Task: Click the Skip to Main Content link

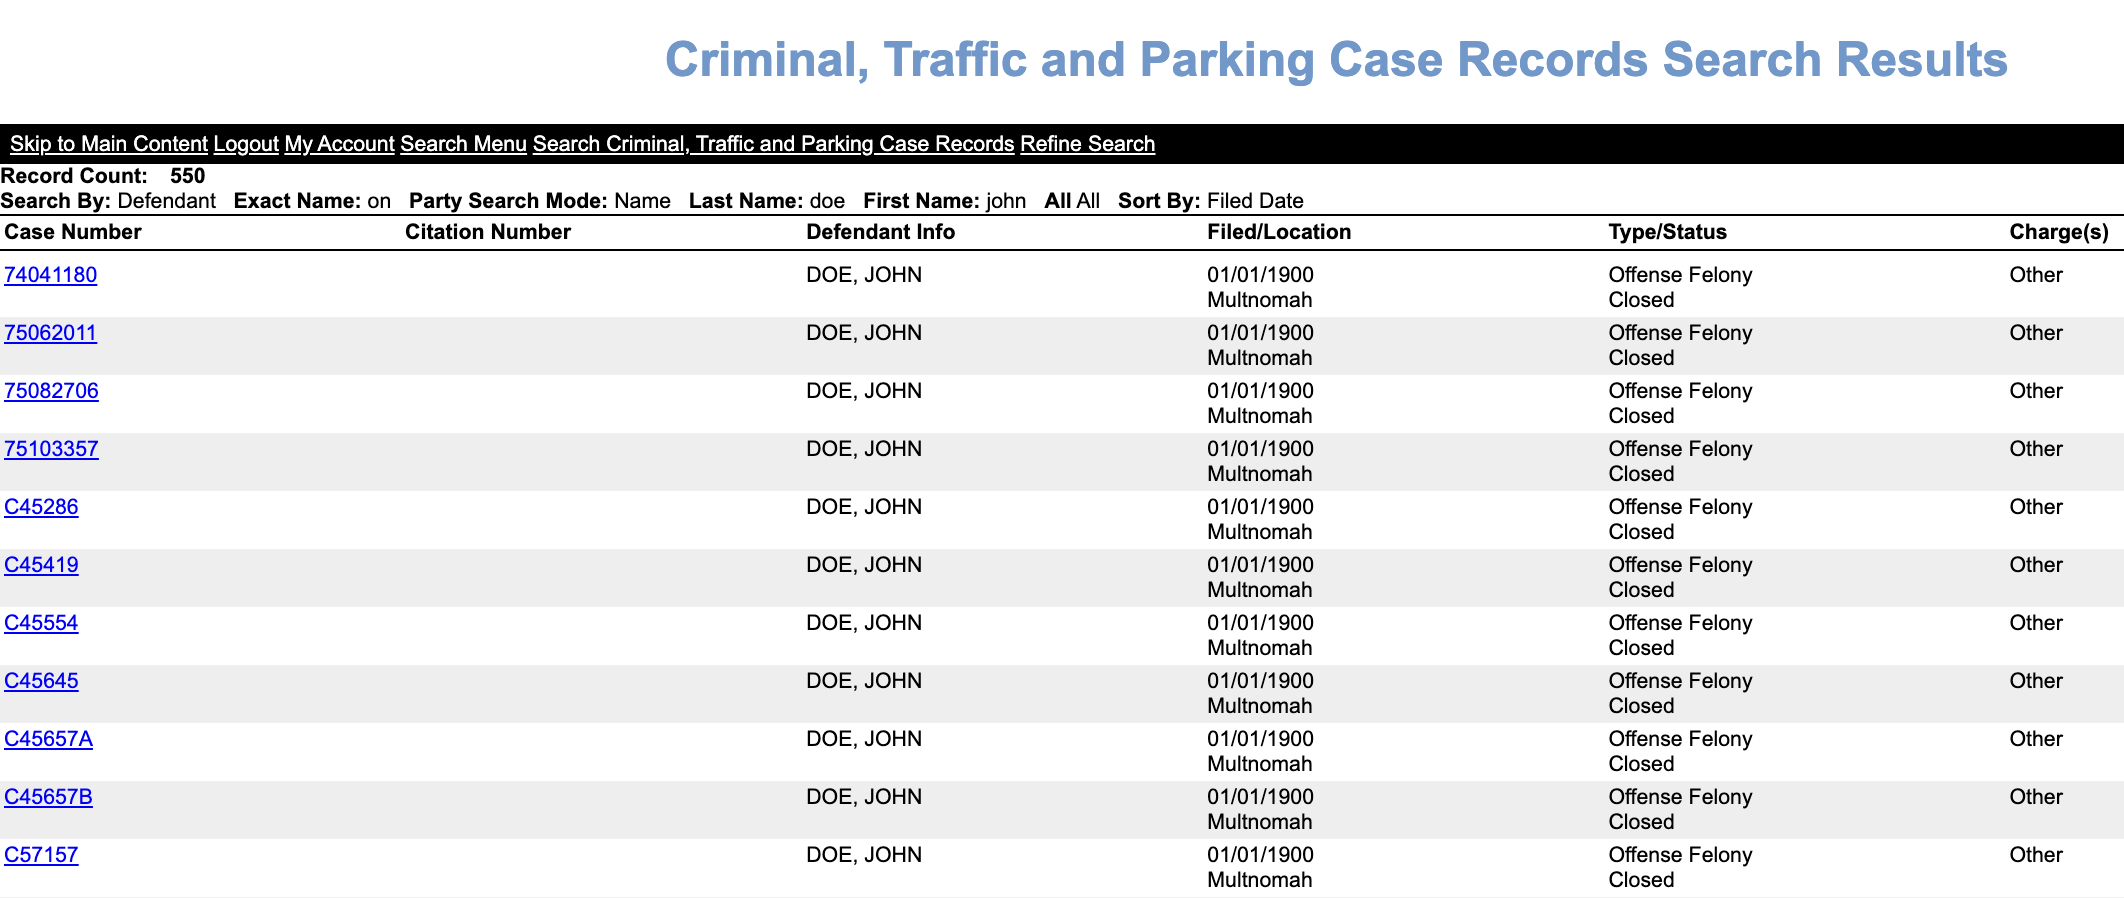Action: click(x=108, y=144)
